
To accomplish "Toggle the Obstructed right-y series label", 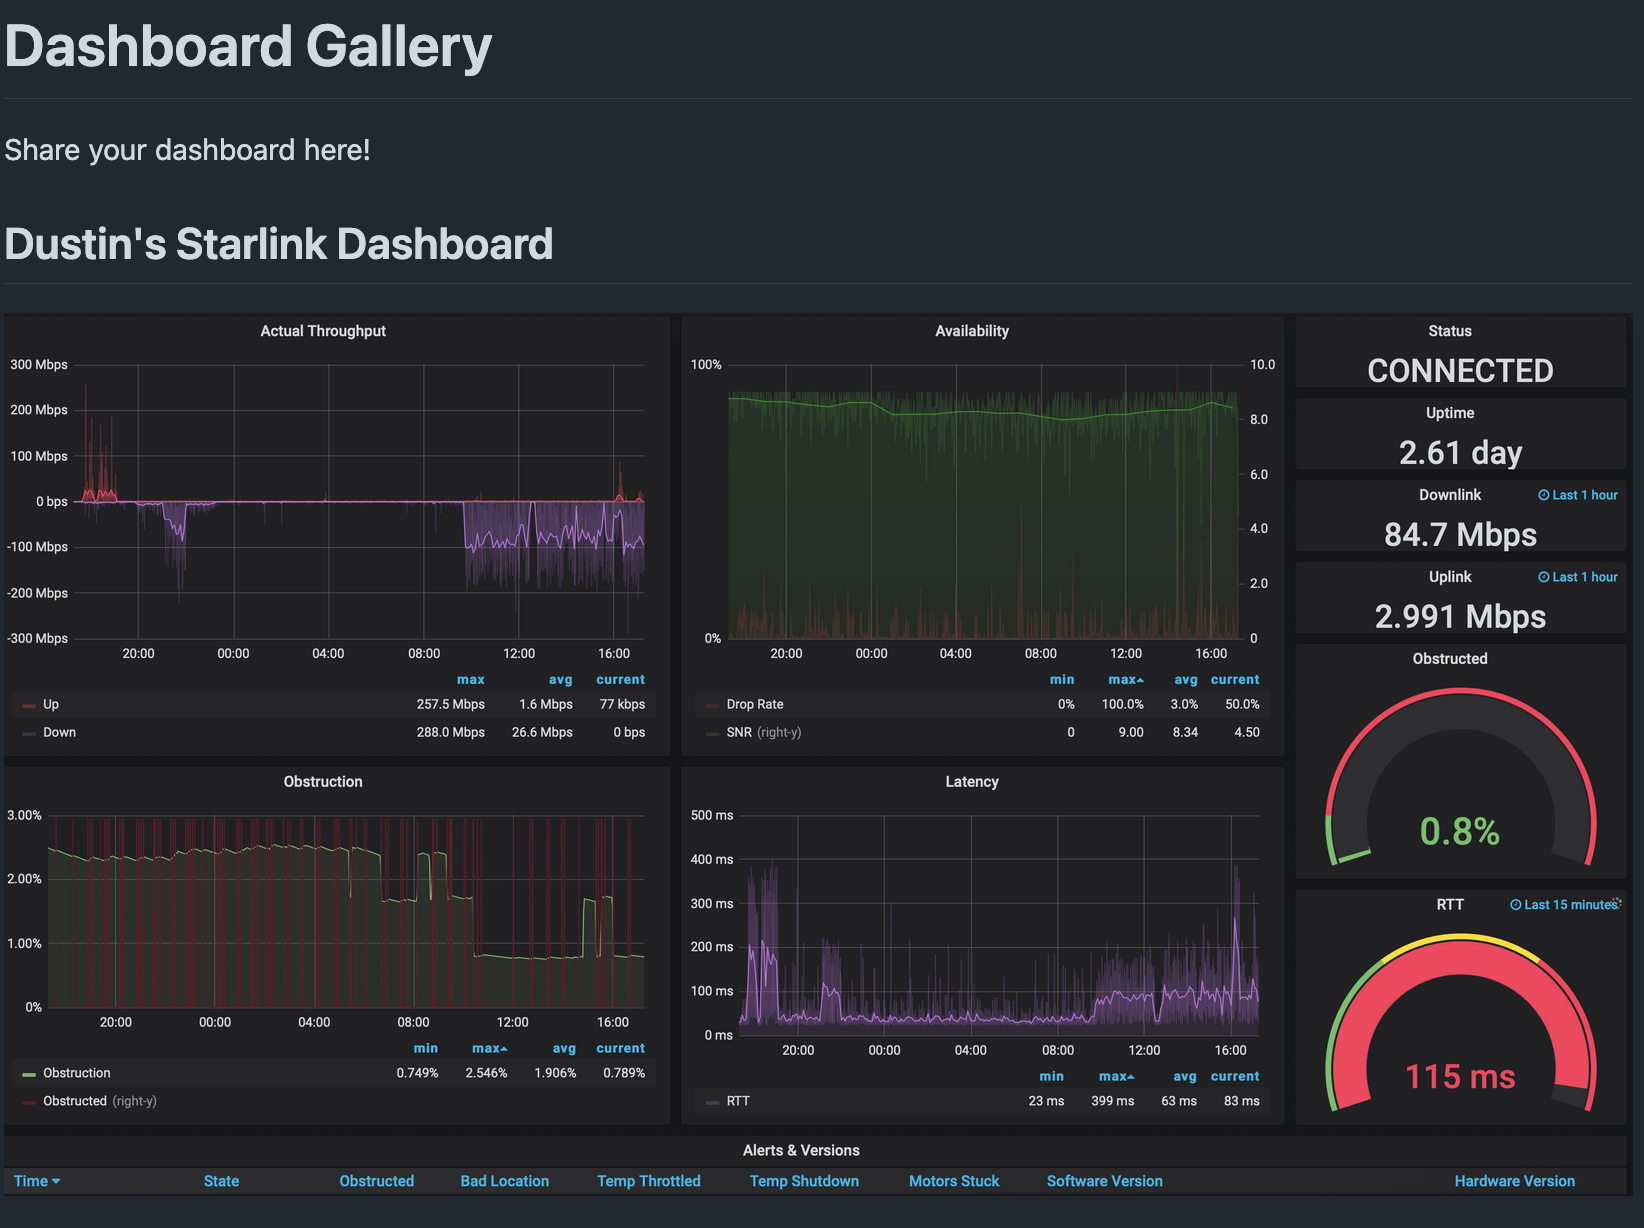I will point(75,1101).
